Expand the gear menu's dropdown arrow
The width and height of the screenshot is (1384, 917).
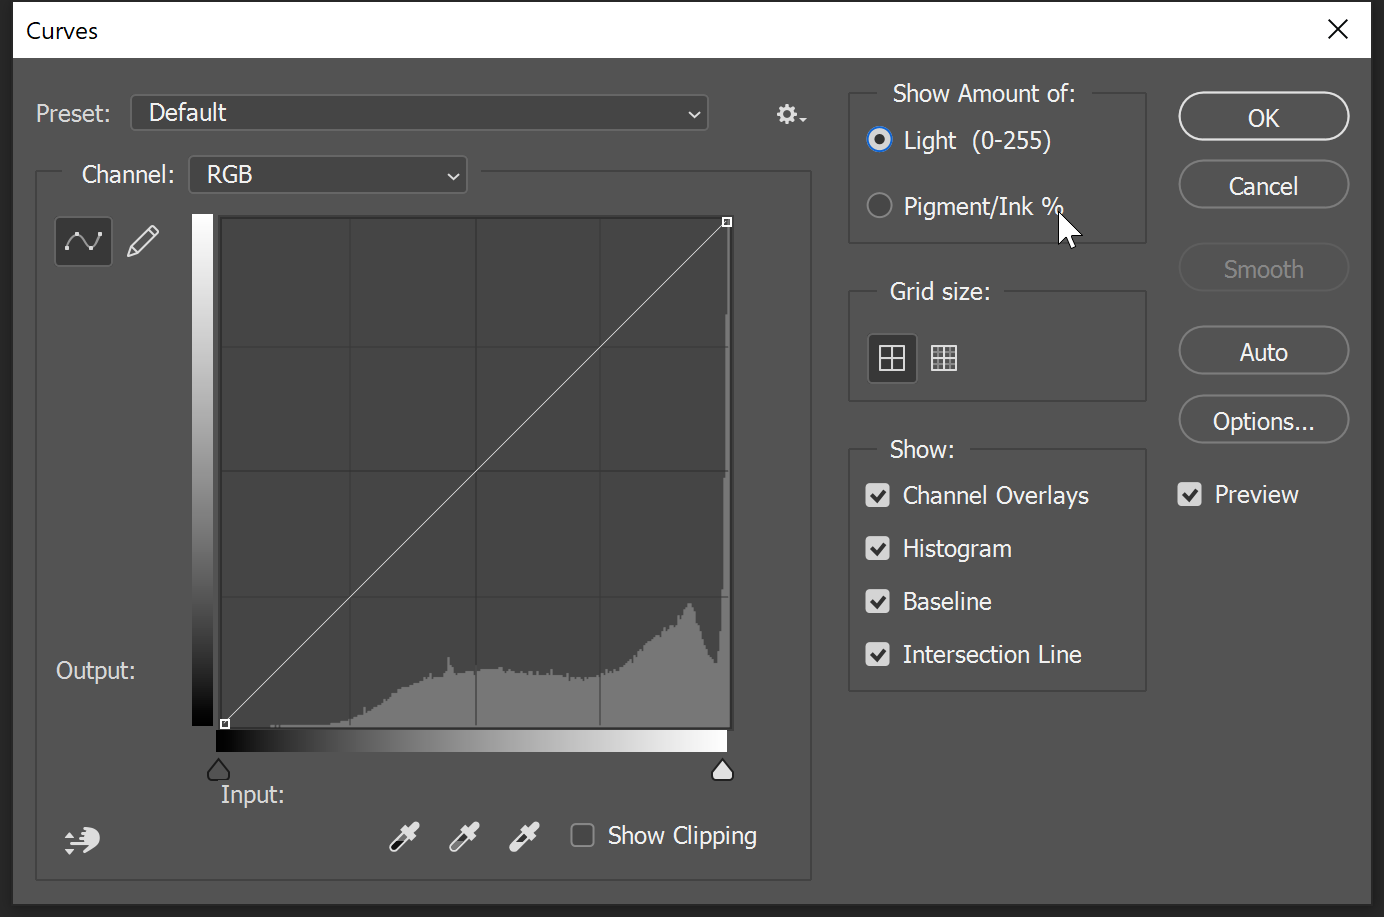pyautogui.click(x=801, y=119)
